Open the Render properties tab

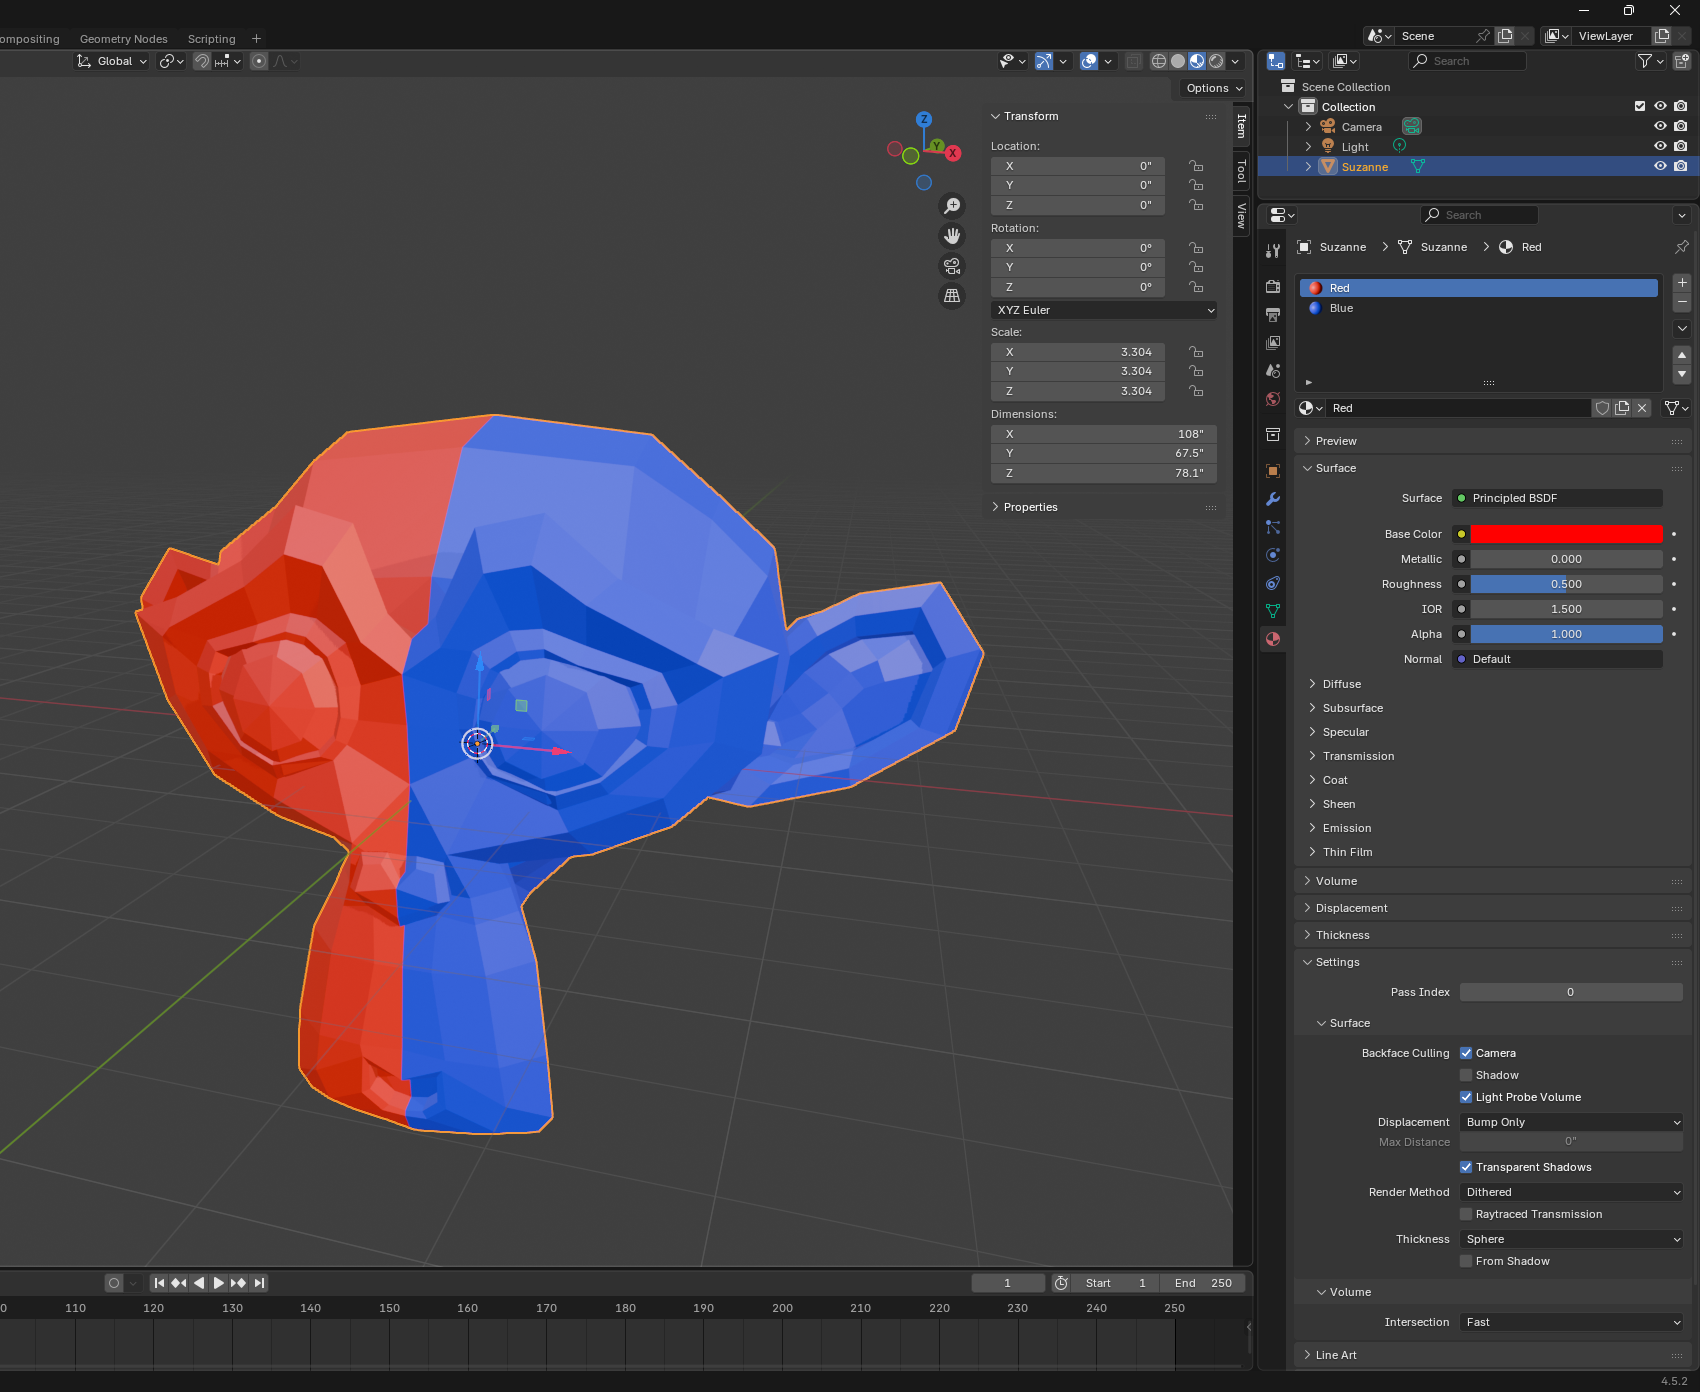click(x=1273, y=286)
